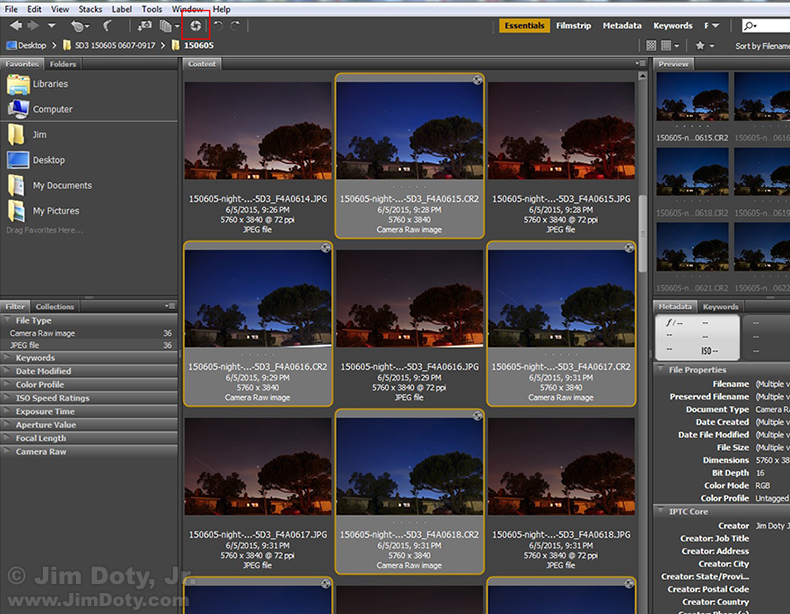Open the Content panel flyout menu

click(640, 63)
